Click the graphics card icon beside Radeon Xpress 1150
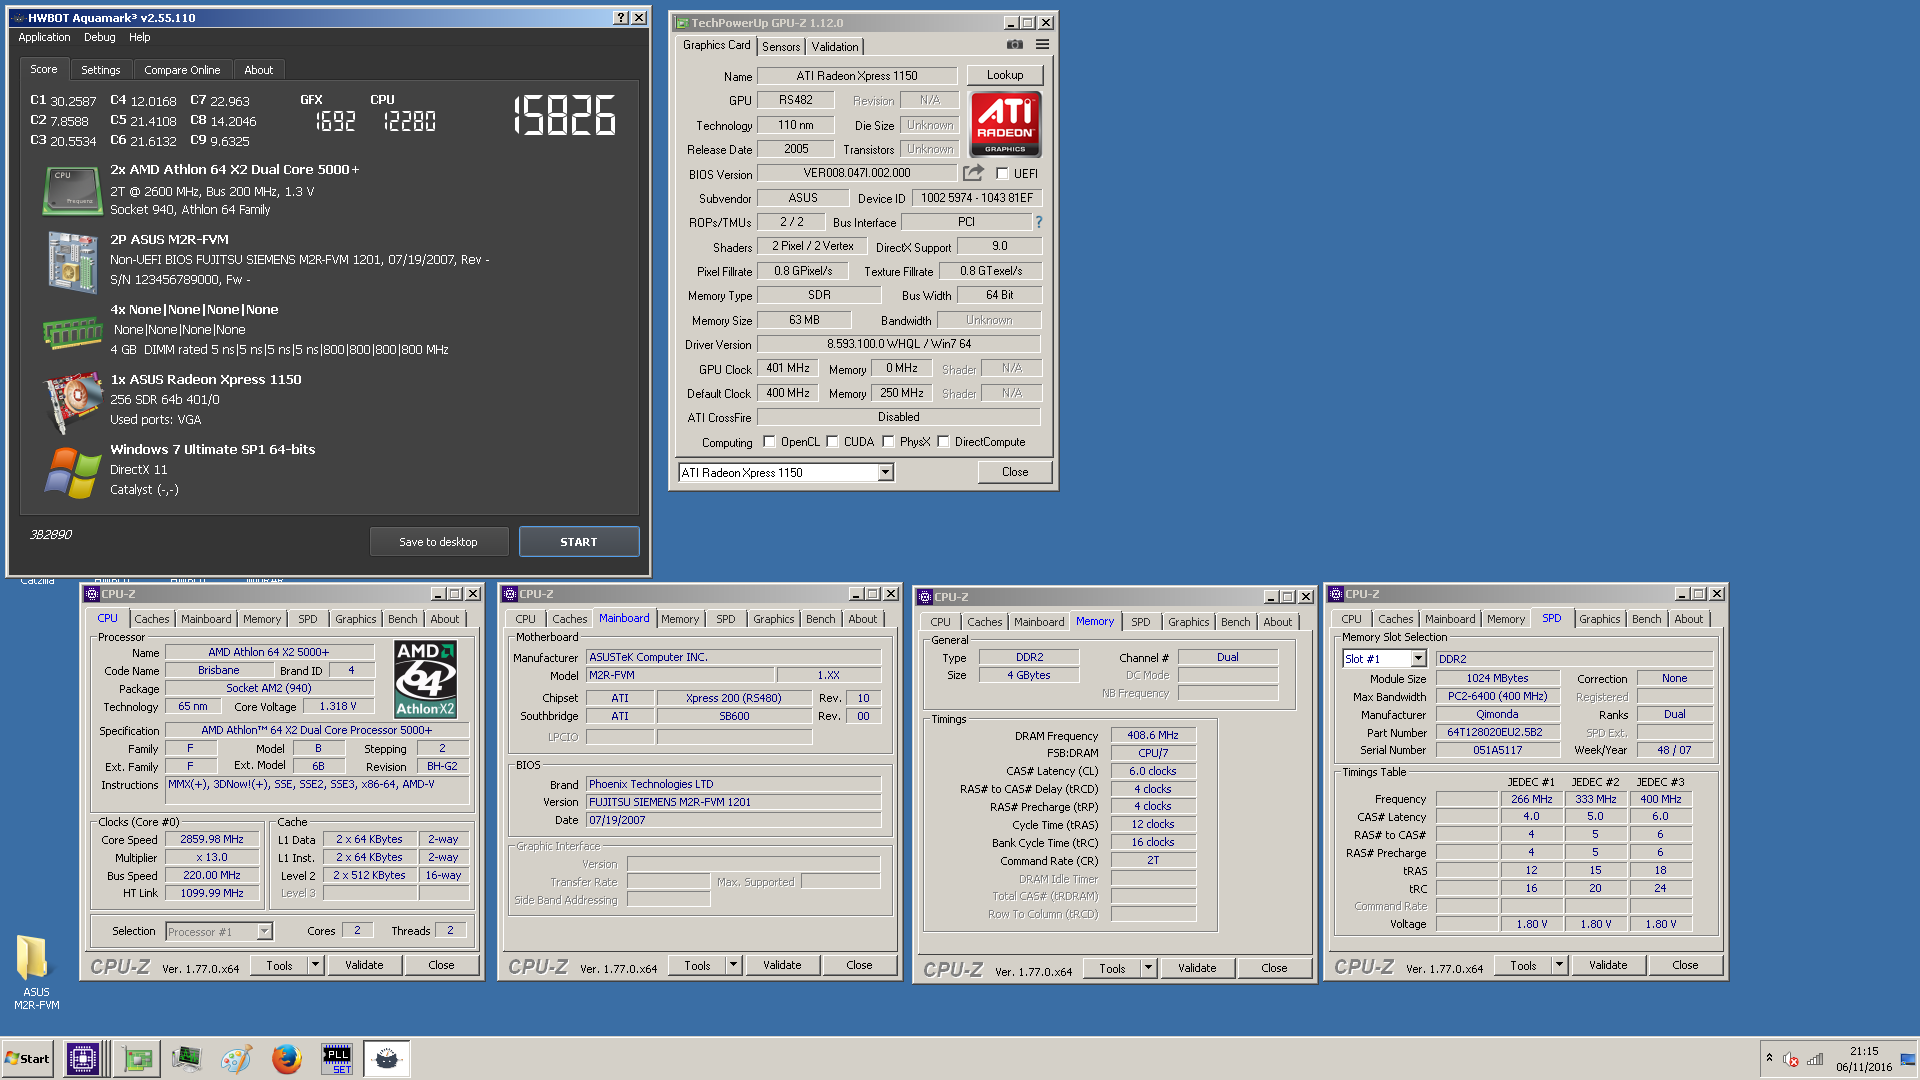This screenshot has width=1920, height=1080. coord(72,401)
